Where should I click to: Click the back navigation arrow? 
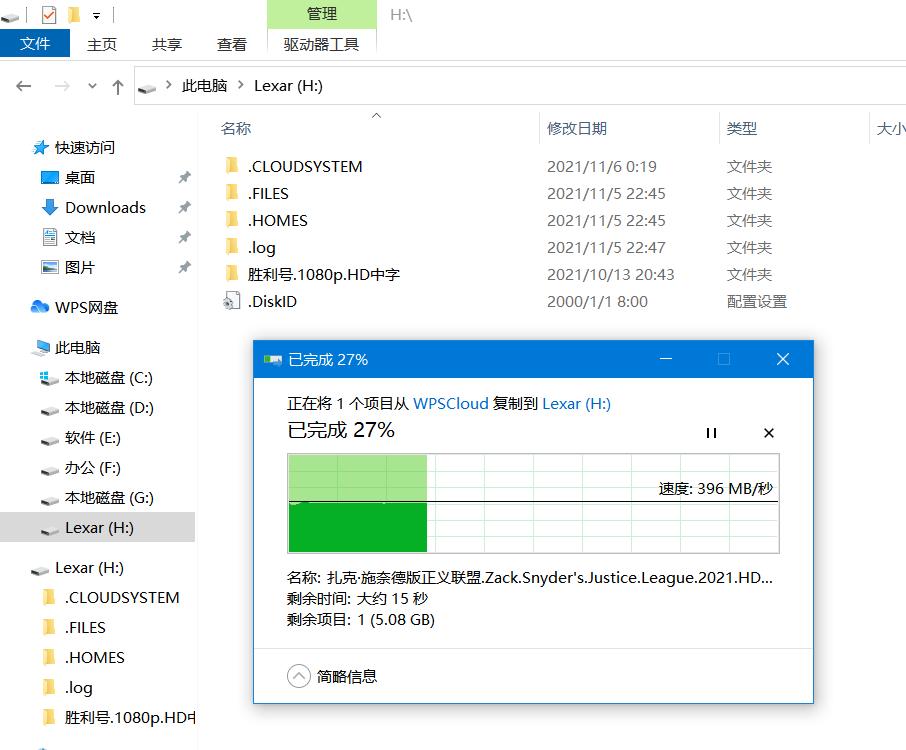point(24,86)
